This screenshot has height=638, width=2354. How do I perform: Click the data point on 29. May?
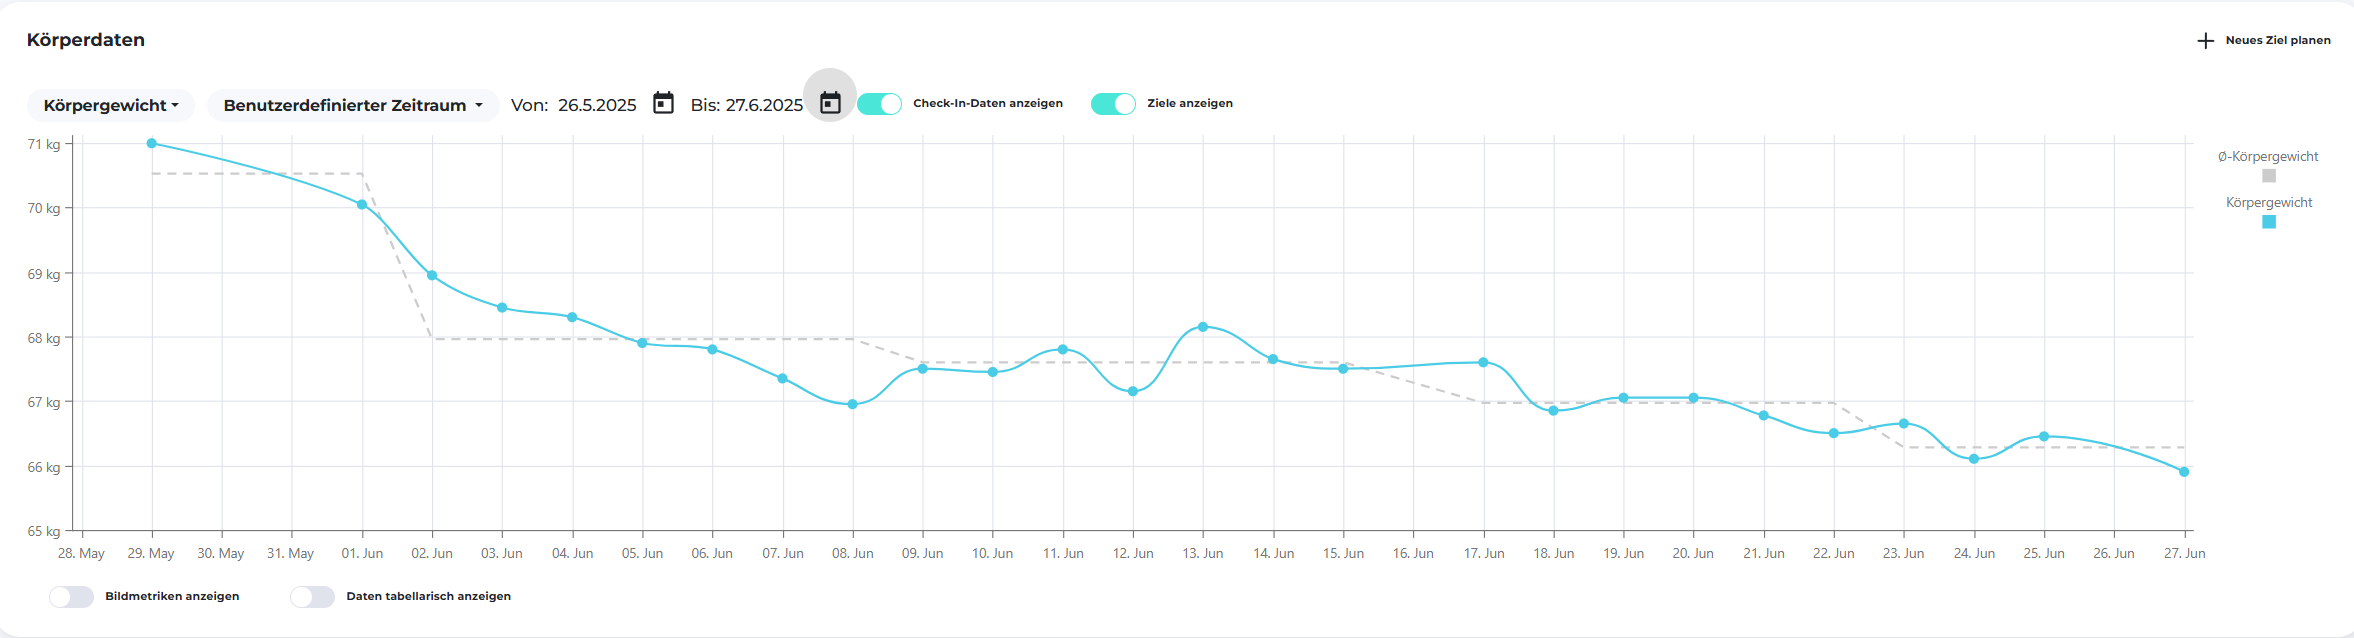pyautogui.click(x=152, y=143)
